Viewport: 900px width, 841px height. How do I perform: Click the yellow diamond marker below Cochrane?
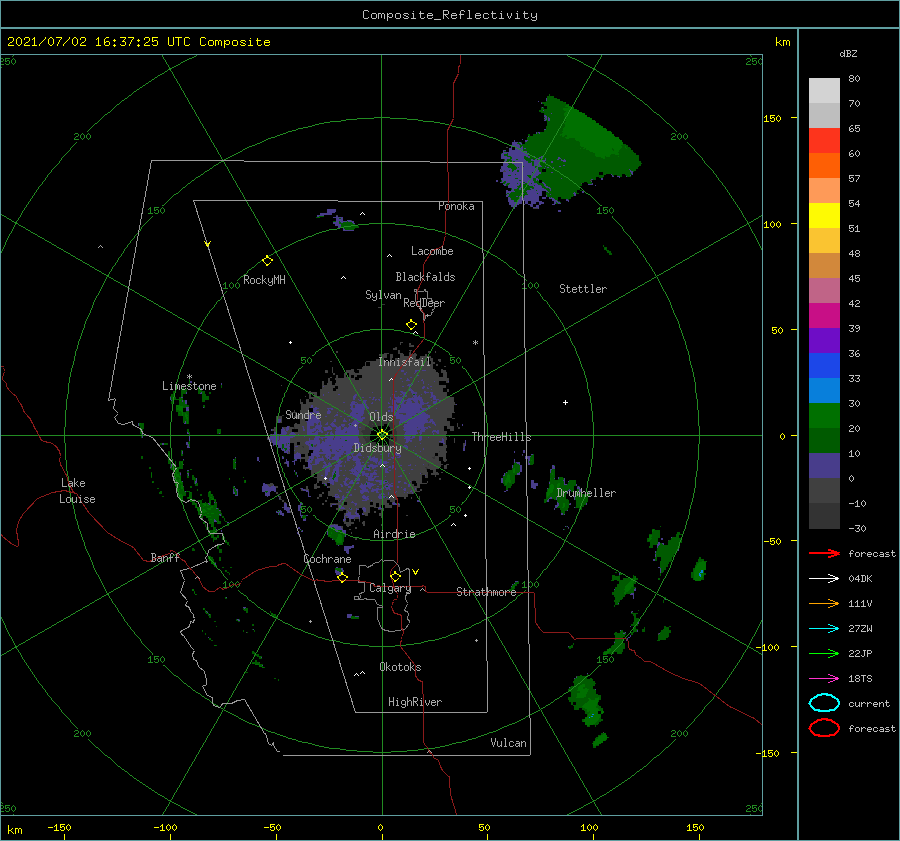(342, 577)
